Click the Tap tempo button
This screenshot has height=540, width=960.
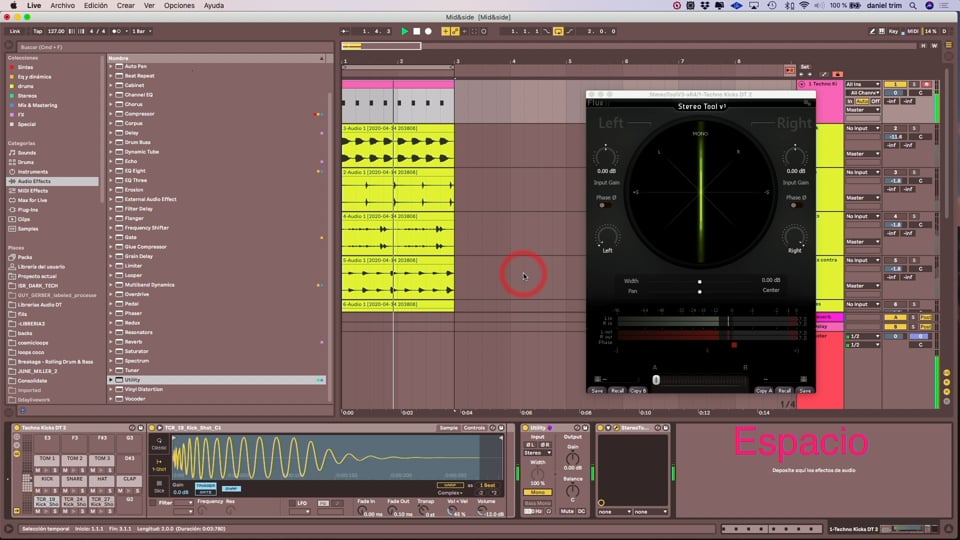pos(37,31)
